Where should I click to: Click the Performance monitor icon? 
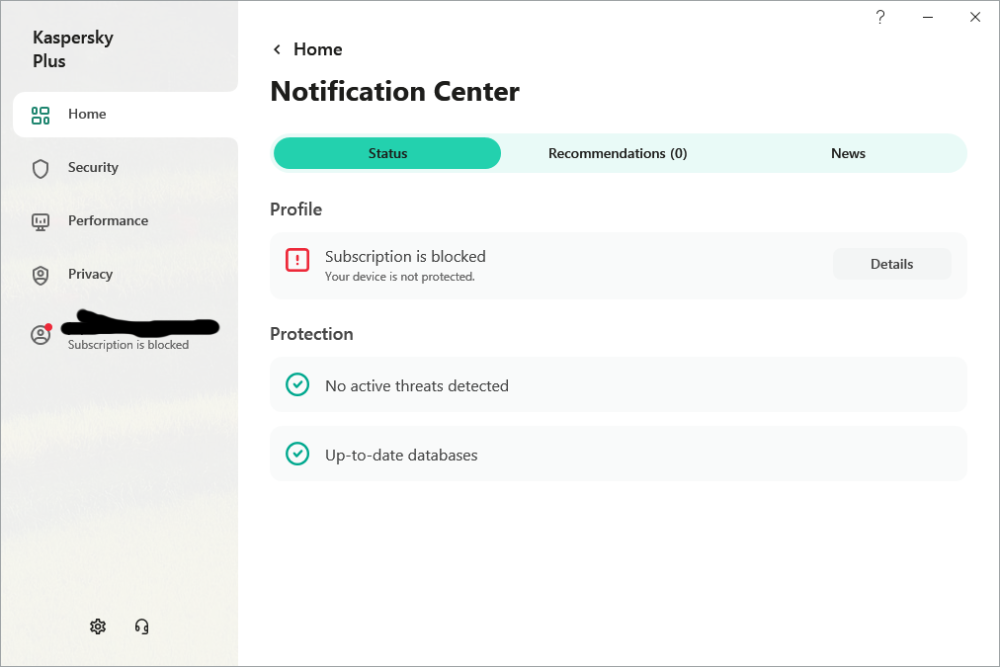point(40,221)
